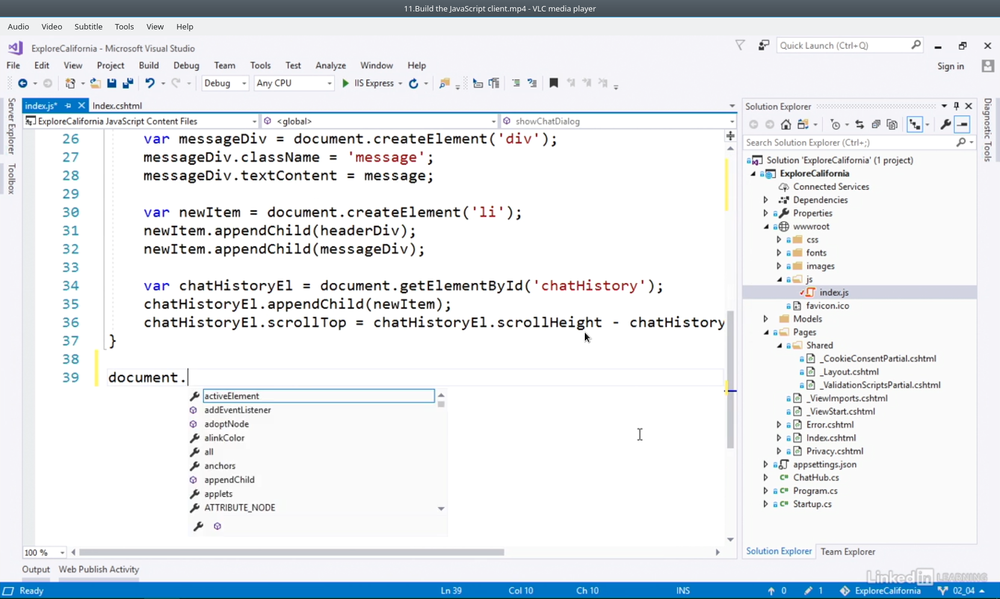Undo the last edit via toolbar
This screenshot has height=599, width=1000.
[x=149, y=83]
